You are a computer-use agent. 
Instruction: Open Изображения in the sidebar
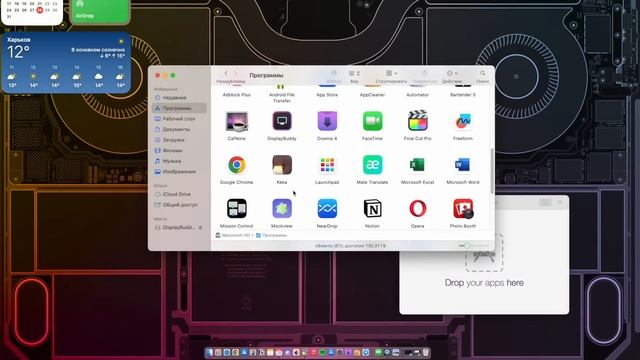(179, 172)
